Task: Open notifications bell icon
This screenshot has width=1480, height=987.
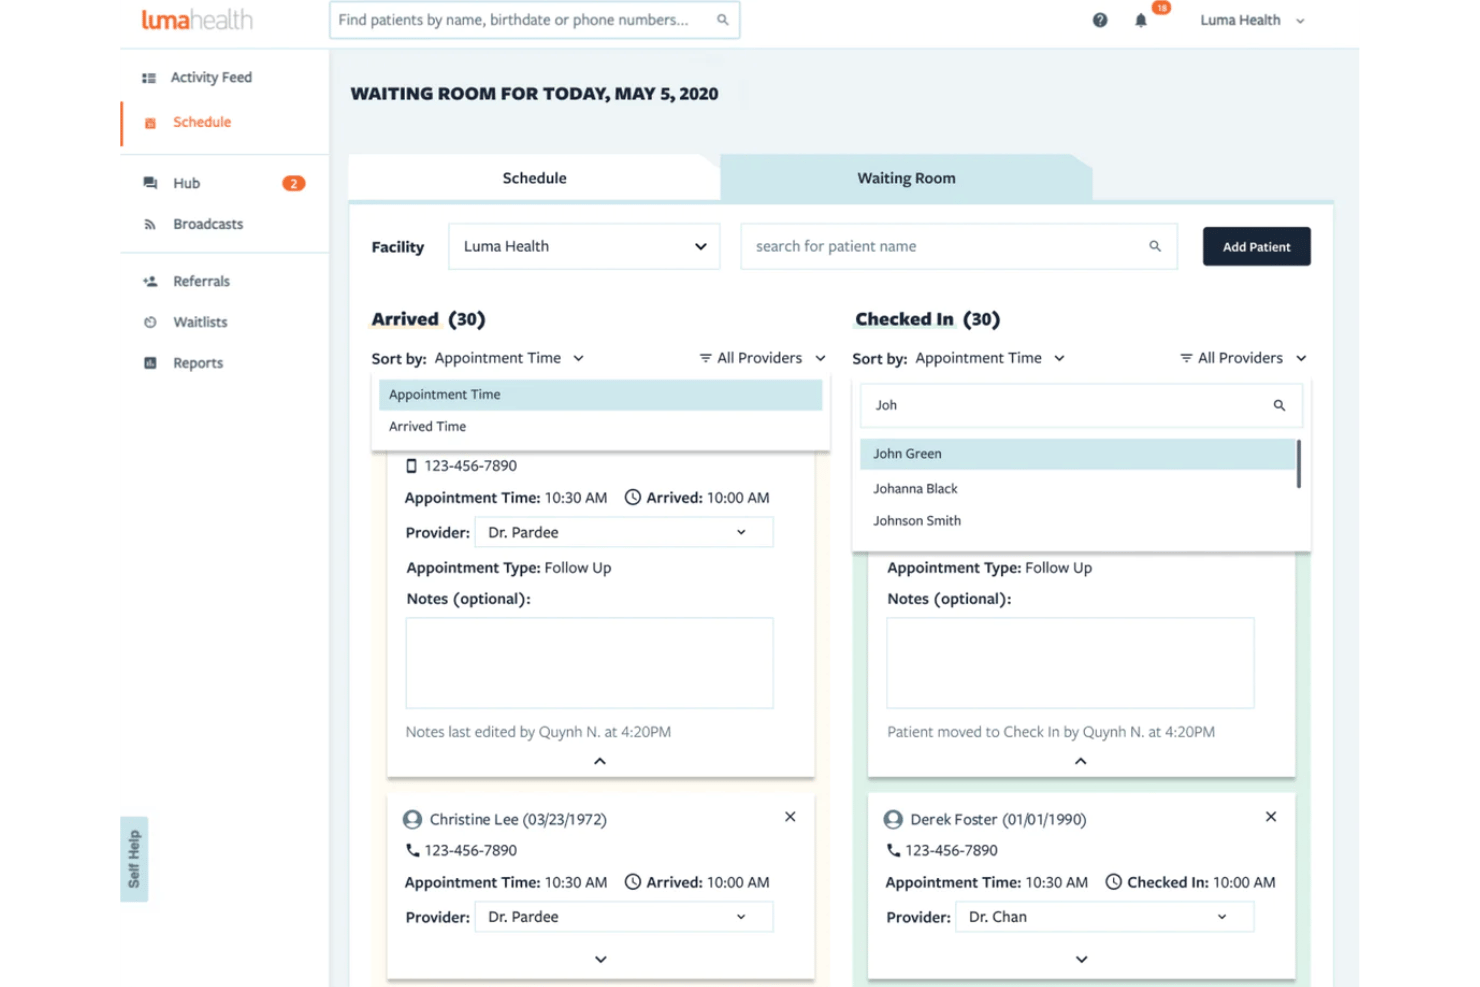Action: click(1141, 20)
